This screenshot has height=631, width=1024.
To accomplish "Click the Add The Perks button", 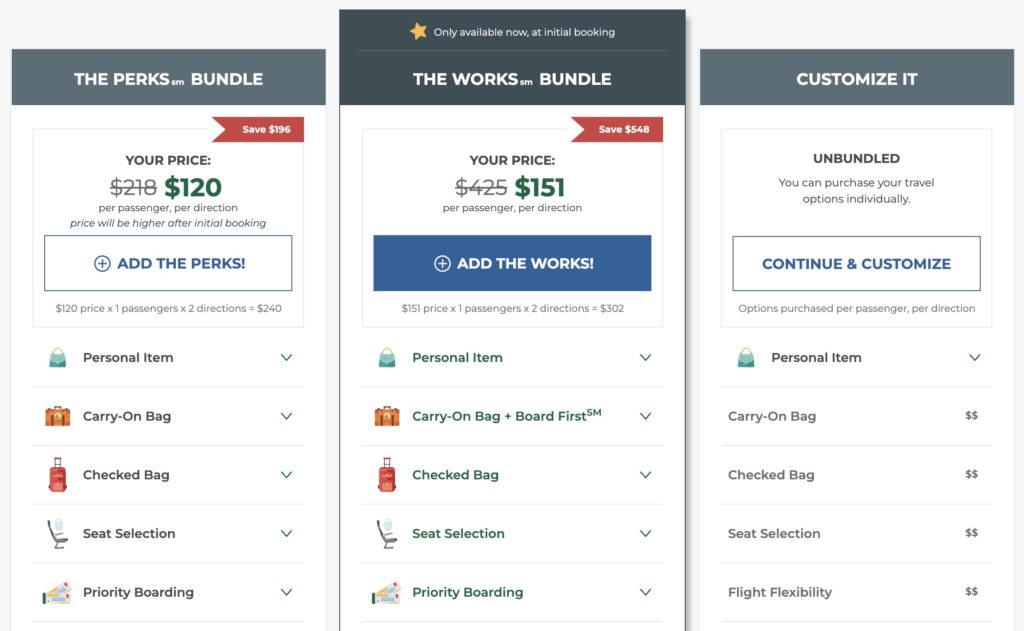I will (167, 263).
